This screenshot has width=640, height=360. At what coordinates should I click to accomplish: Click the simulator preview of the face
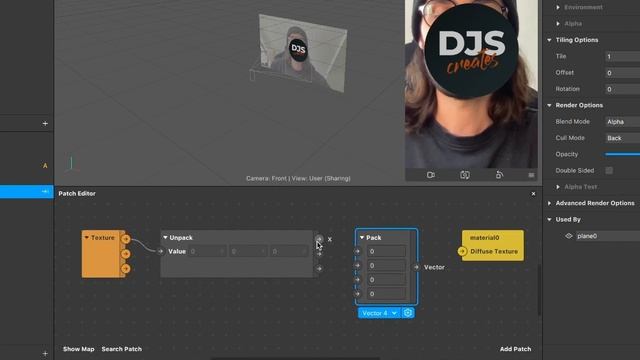tap(471, 84)
